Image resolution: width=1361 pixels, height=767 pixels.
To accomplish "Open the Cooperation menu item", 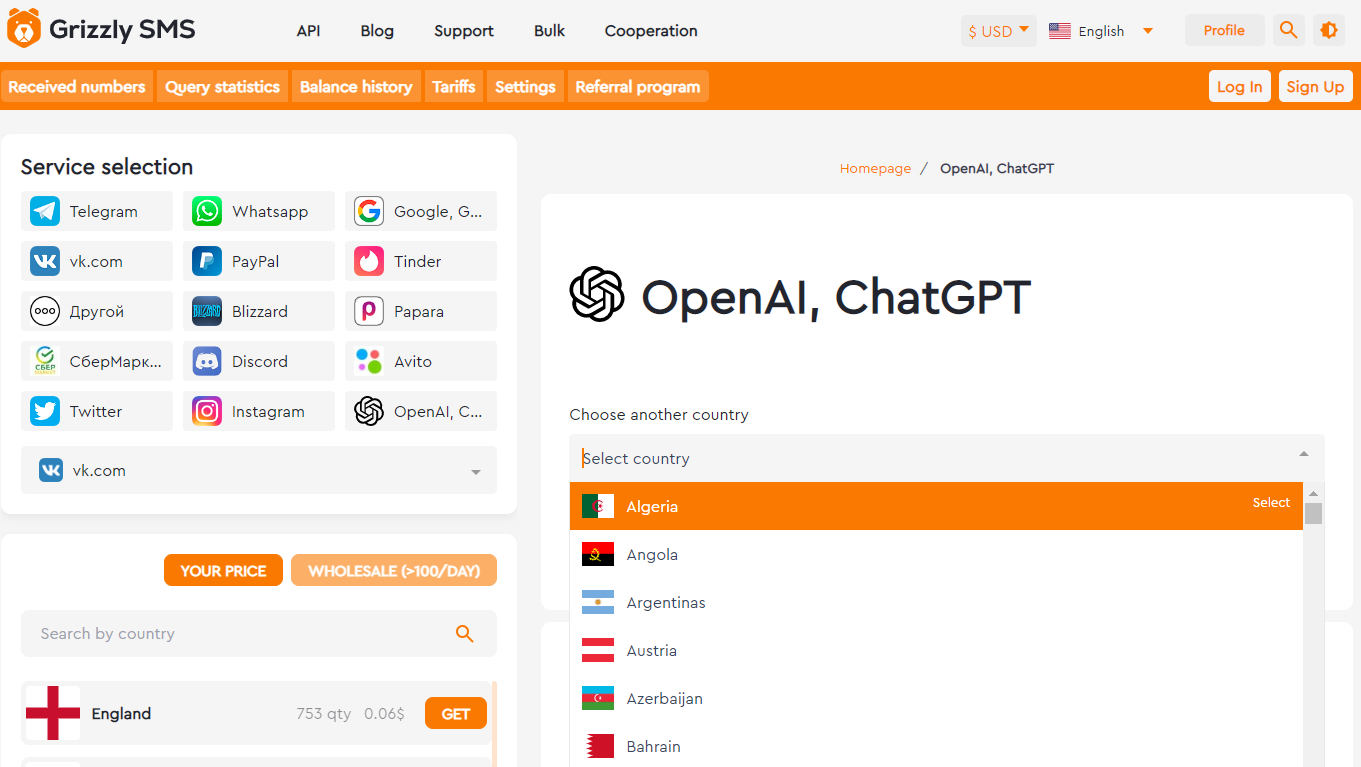I will pyautogui.click(x=651, y=31).
